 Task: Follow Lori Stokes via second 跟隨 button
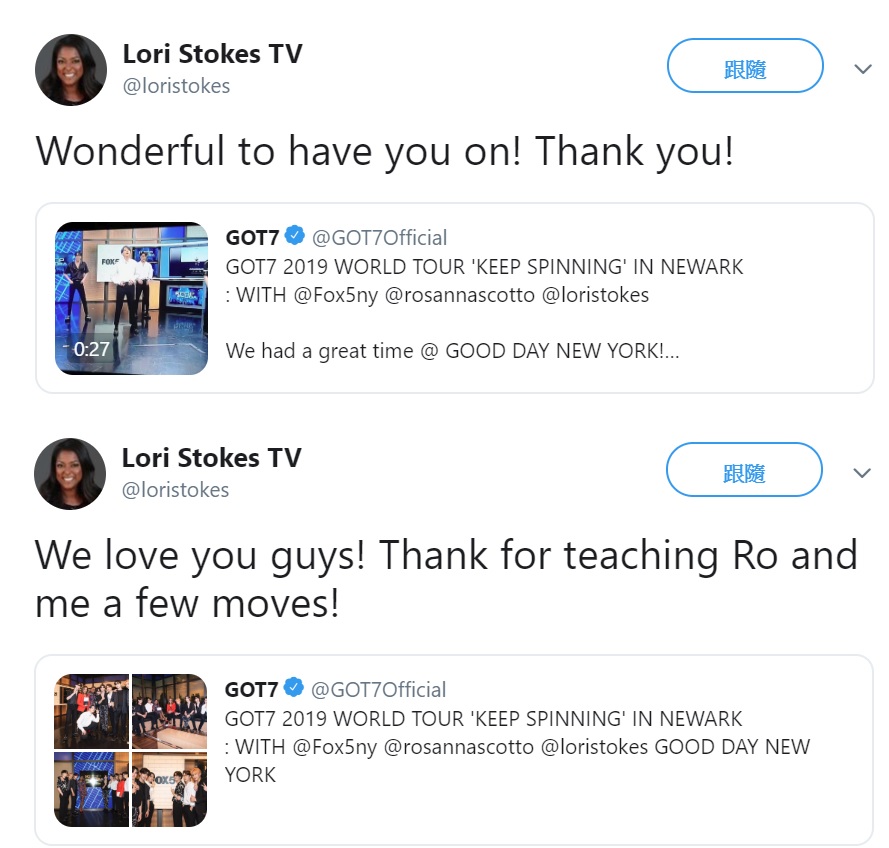(744, 470)
